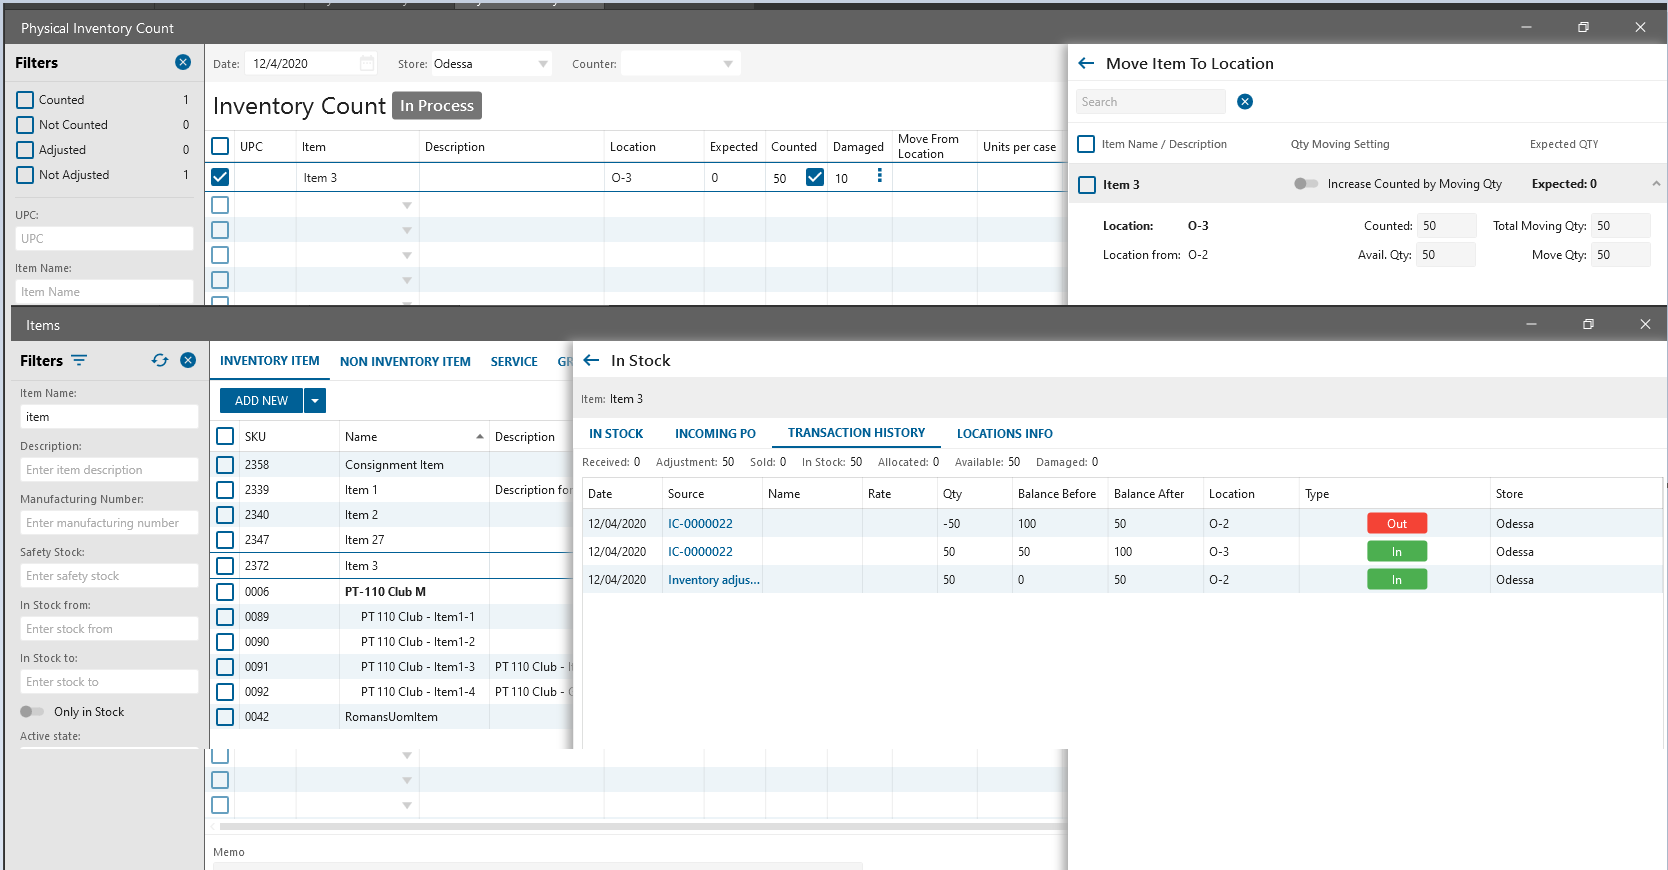
Task: Check the Not Counted filter checkbox
Action: (x=25, y=125)
